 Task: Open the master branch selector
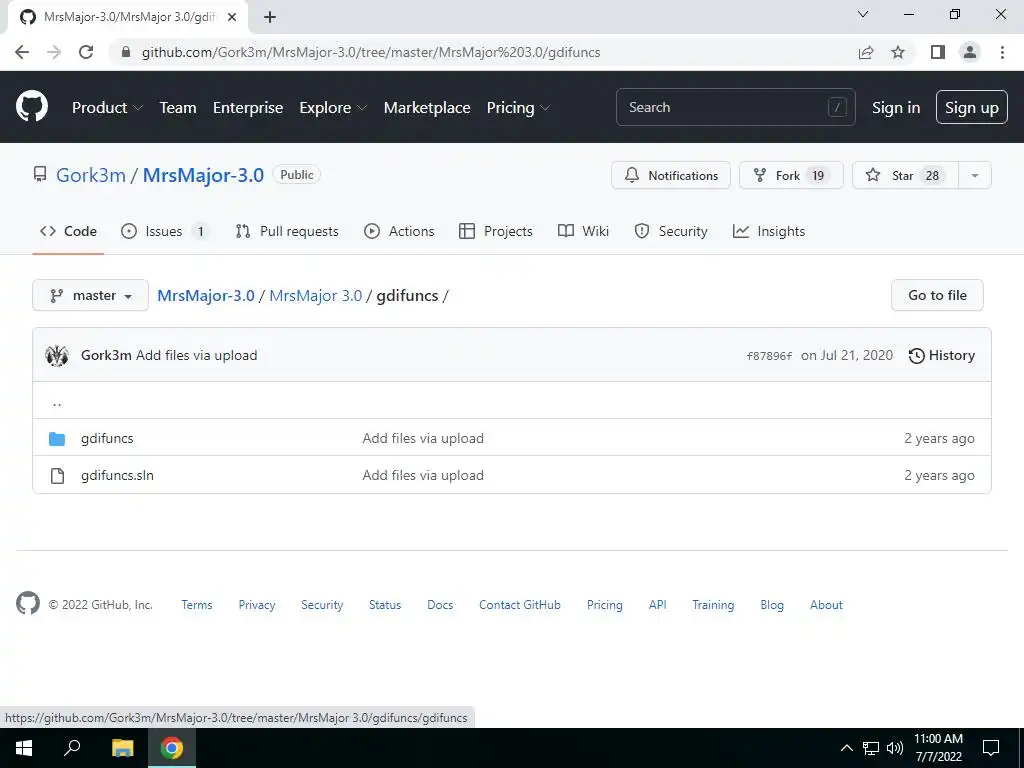coord(90,295)
